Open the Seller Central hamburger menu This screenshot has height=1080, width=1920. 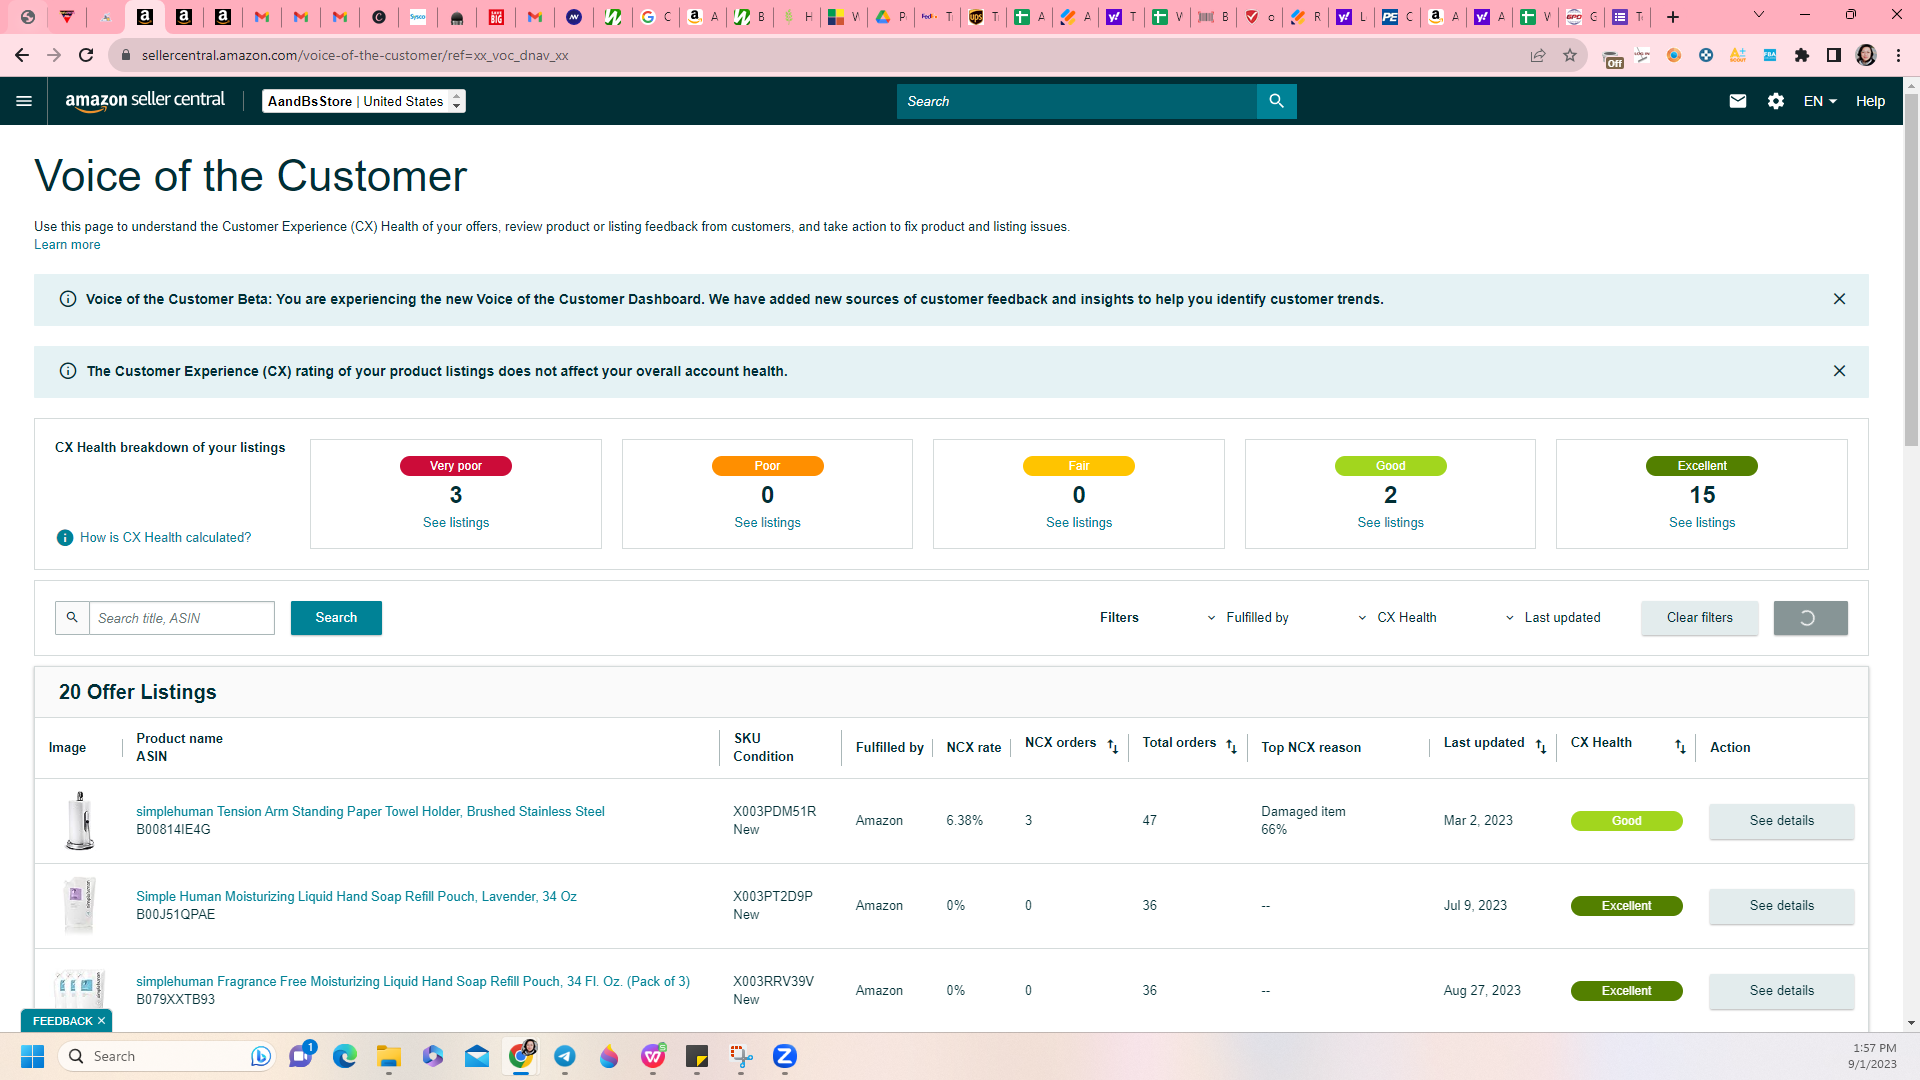pyautogui.click(x=24, y=101)
